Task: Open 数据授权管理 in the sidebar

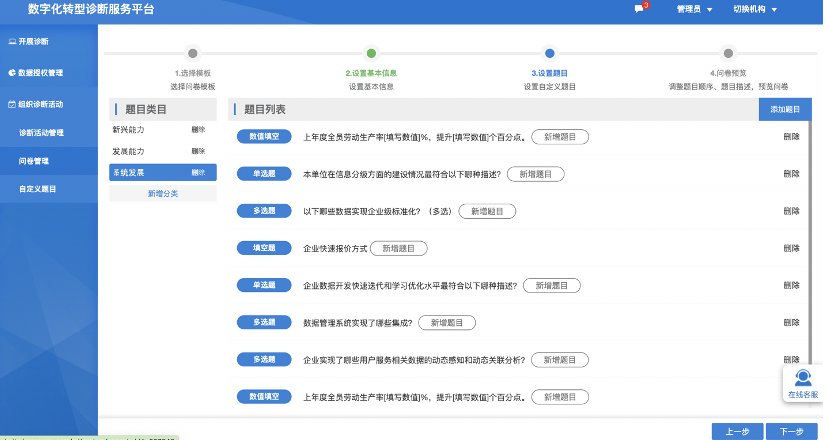Action: tap(36, 73)
